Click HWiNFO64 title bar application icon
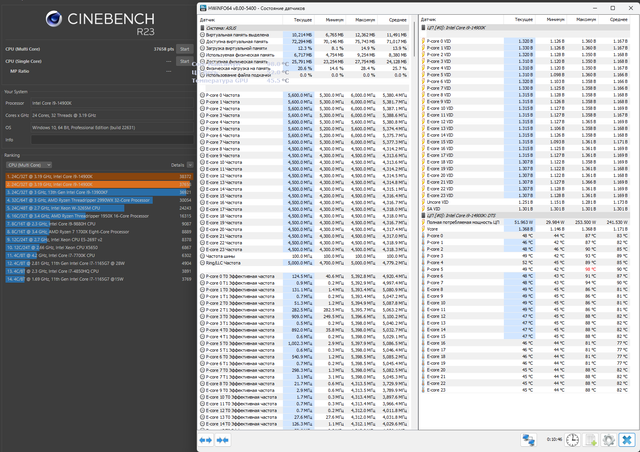This screenshot has width=640, height=452. tap(203, 8)
